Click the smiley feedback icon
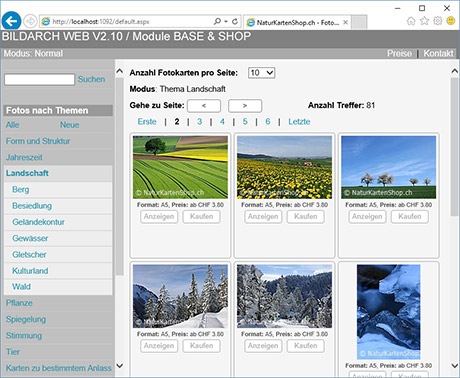Viewport: 460px width, 378px height. tap(451, 21)
